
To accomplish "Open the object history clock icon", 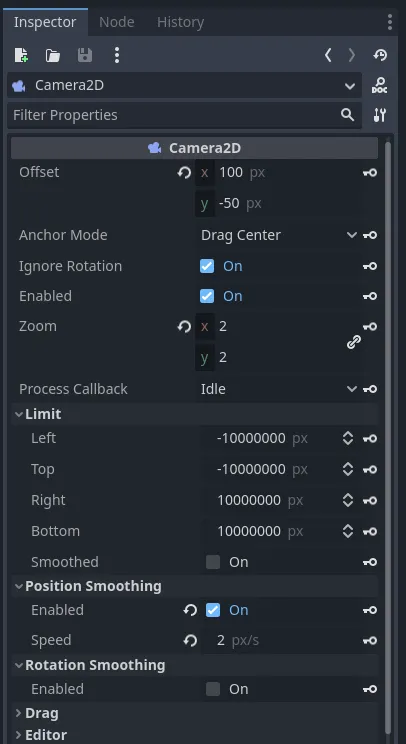I will coord(380,56).
